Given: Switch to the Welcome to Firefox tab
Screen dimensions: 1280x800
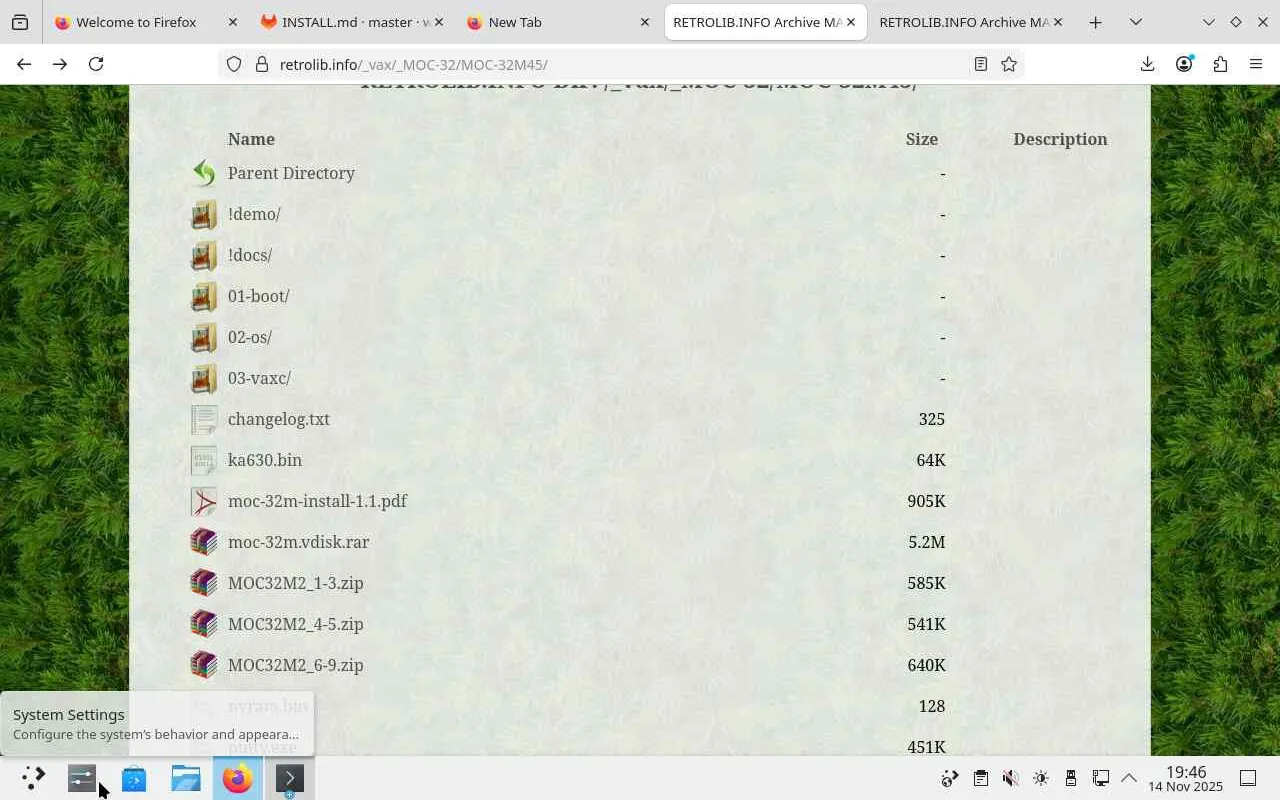Looking at the screenshot, I should coord(147,22).
